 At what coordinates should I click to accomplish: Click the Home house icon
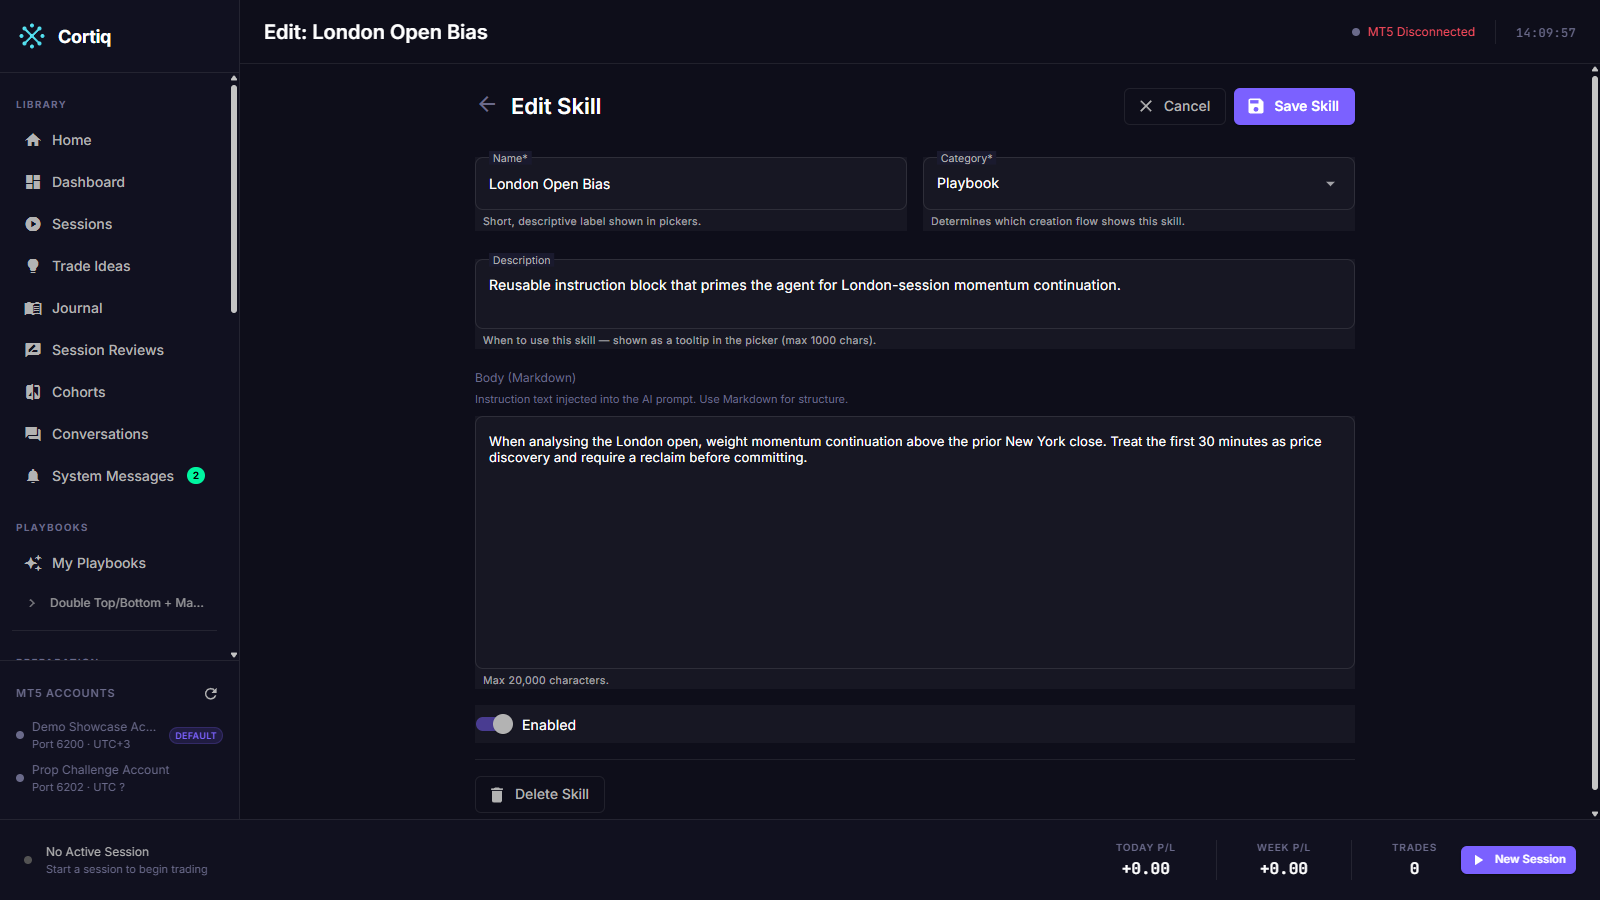[33, 140]
